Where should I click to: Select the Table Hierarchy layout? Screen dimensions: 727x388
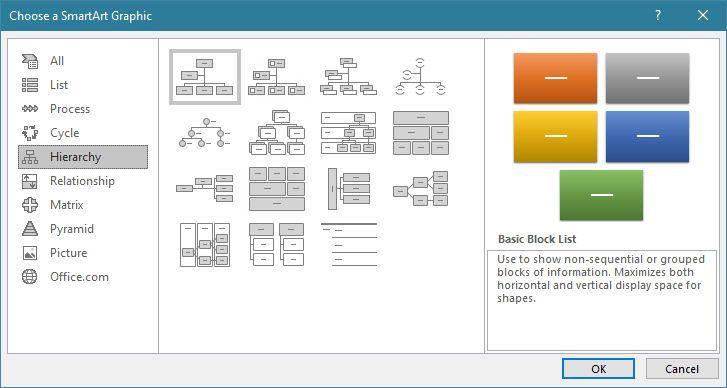421,133
